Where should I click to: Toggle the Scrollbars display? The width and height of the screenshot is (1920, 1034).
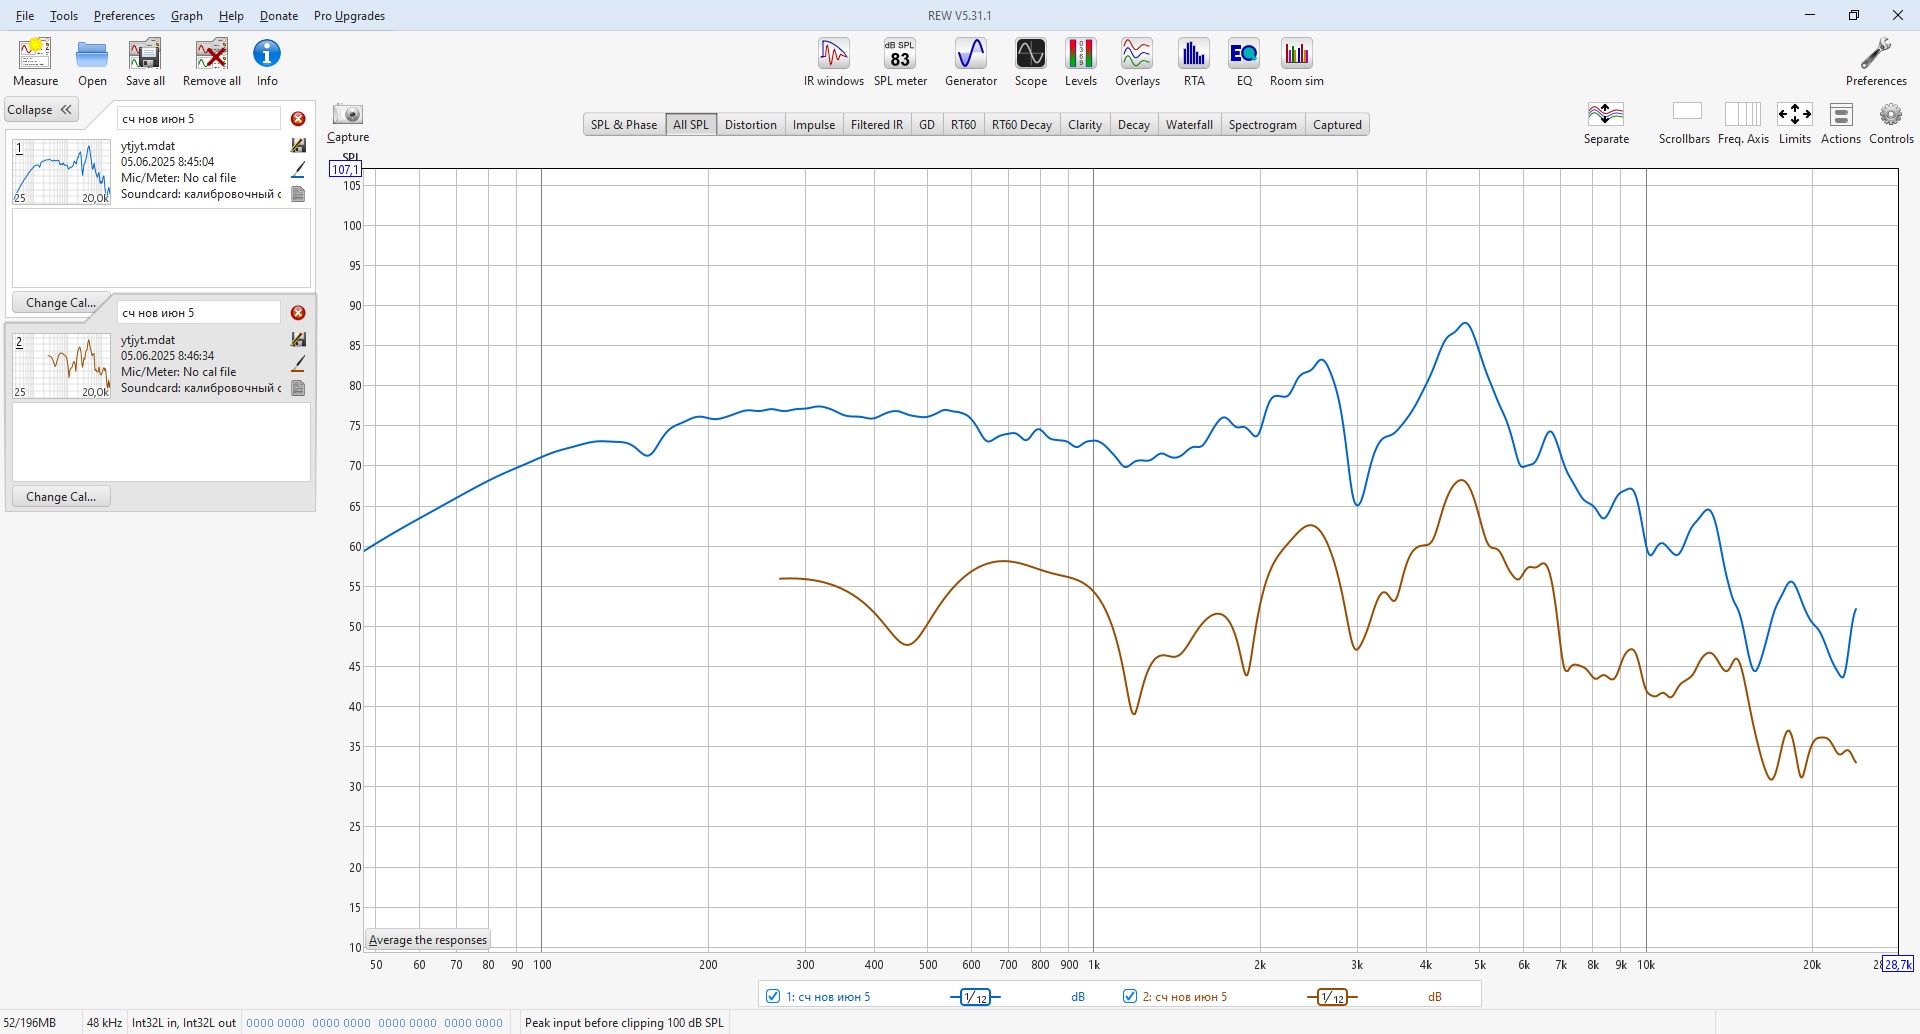(x=1684, y=123)
